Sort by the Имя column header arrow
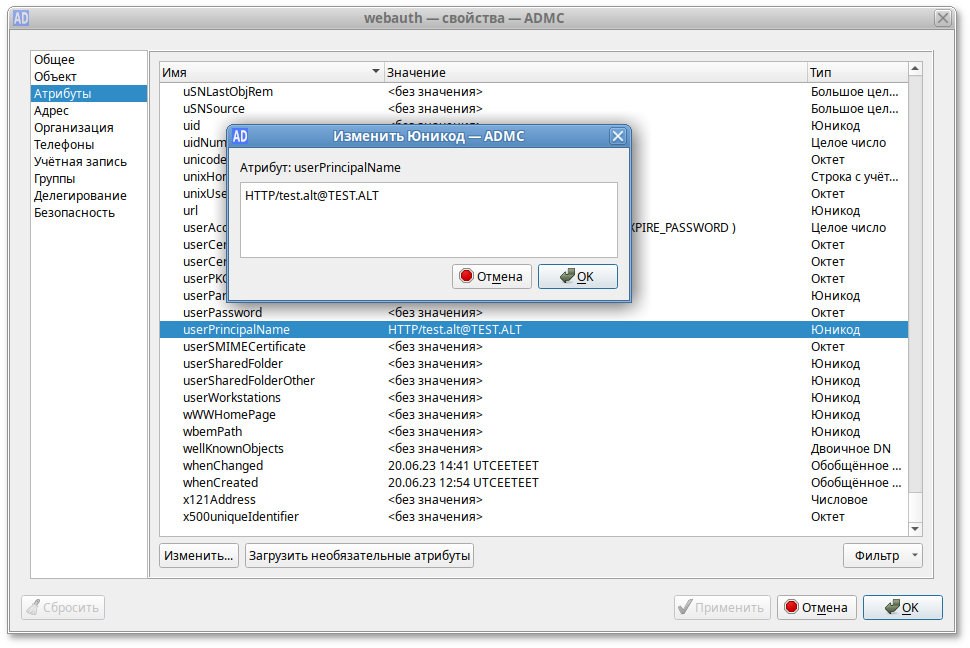 [376, 72]
